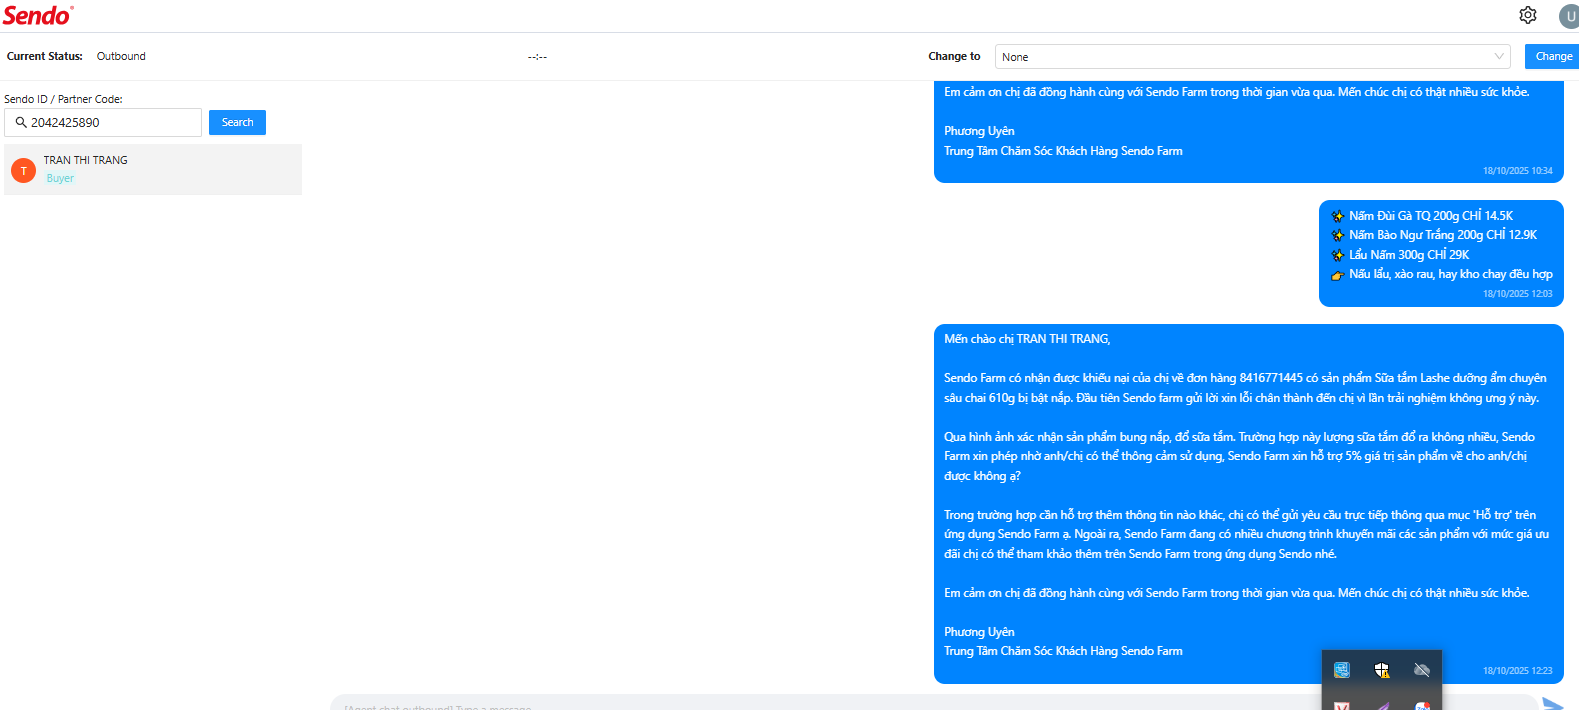This screenshot has height=710, width=1579.
Task: Click the Buyer label under TRAN THI TRANG
Action: pyautogui.click(x=60, y=178)
